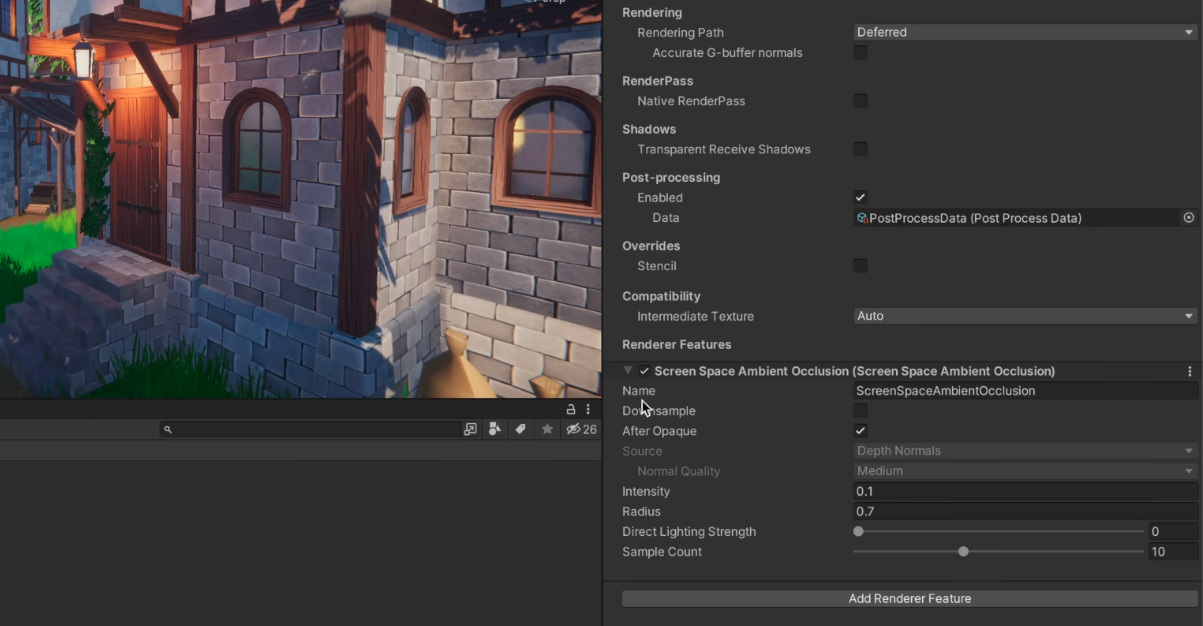The width and height of the screenshot is (1203, 626).
Task: Toggle the Downsample checkbox
Action: pyautogui.click(x=860, y=411)
